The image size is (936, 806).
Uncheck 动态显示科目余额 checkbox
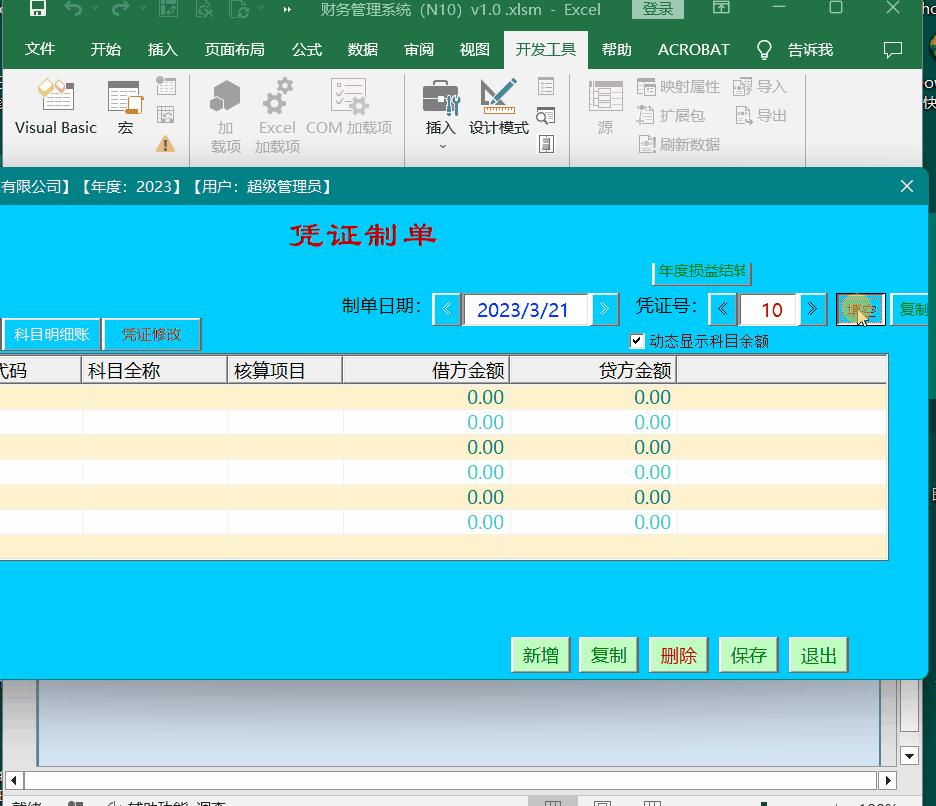click(x=637, y=338)
